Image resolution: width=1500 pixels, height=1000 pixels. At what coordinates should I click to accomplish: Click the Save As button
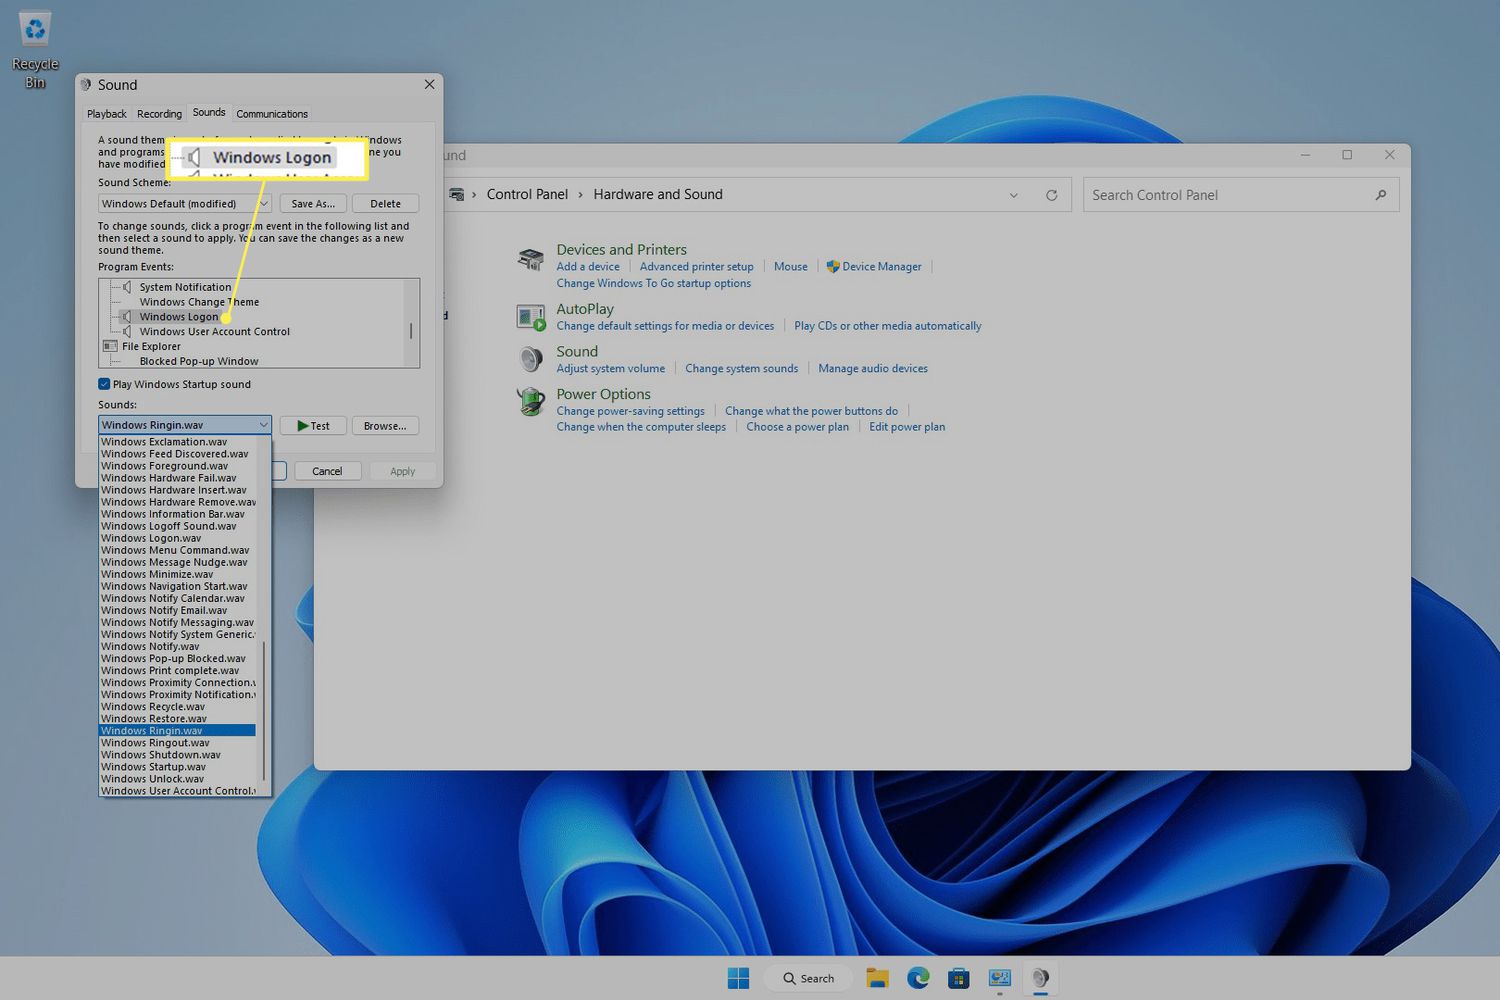pyautogui.click(x=313, y=204)
